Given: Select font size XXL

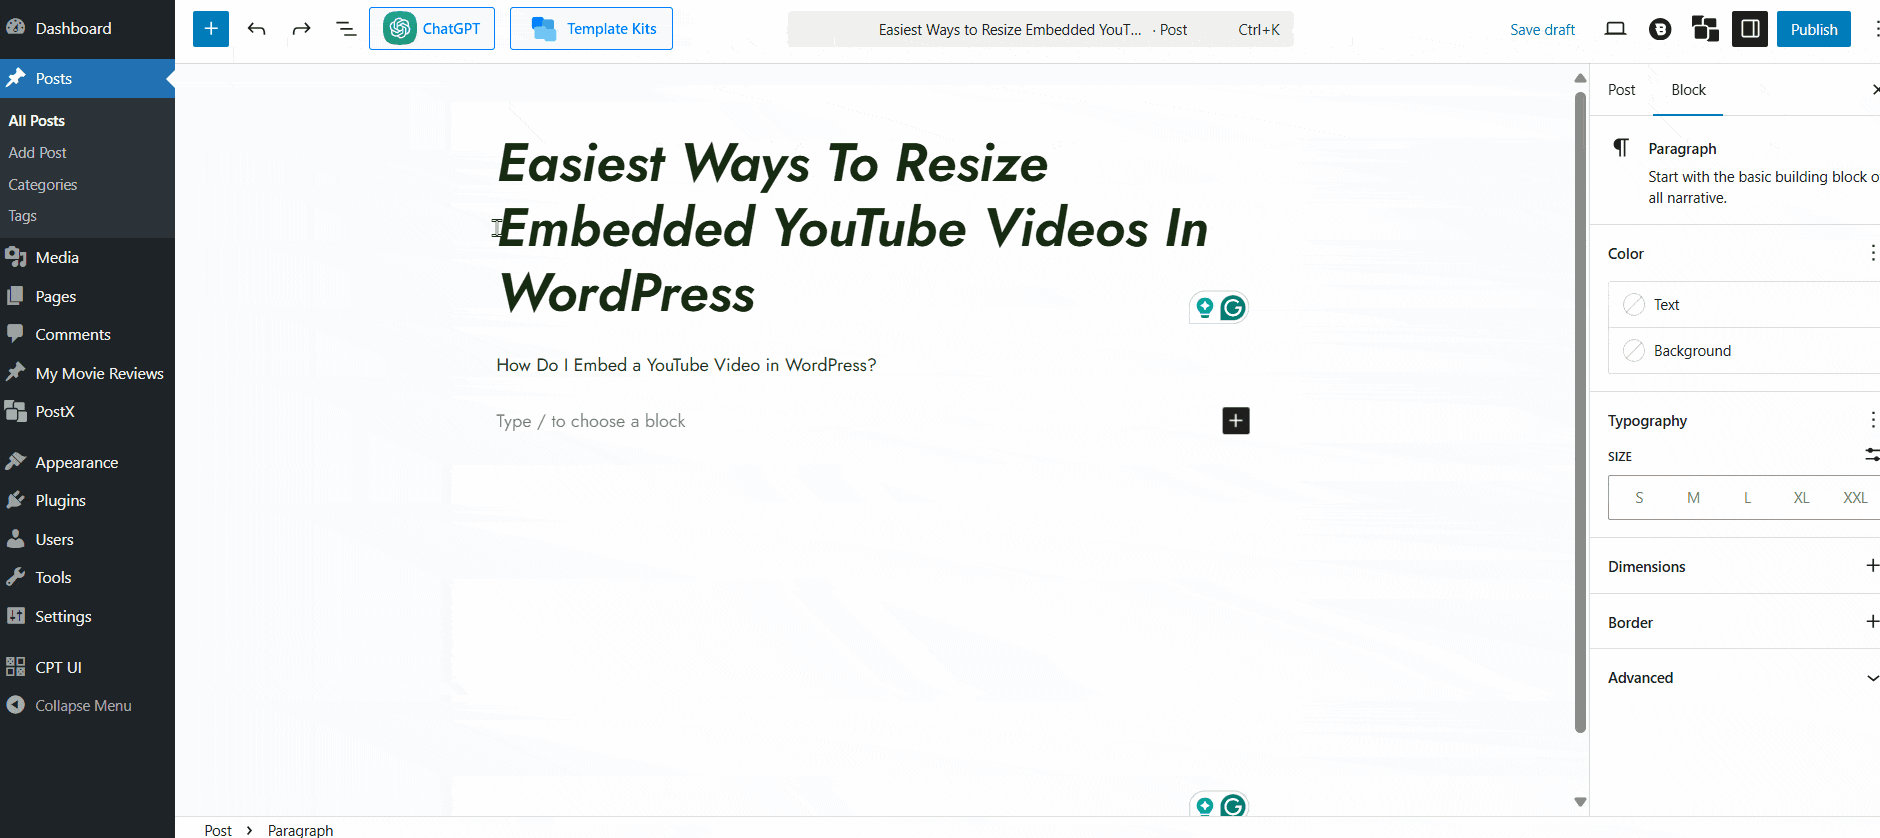Looking at the screenshot, I should (x=1855, y=498).
